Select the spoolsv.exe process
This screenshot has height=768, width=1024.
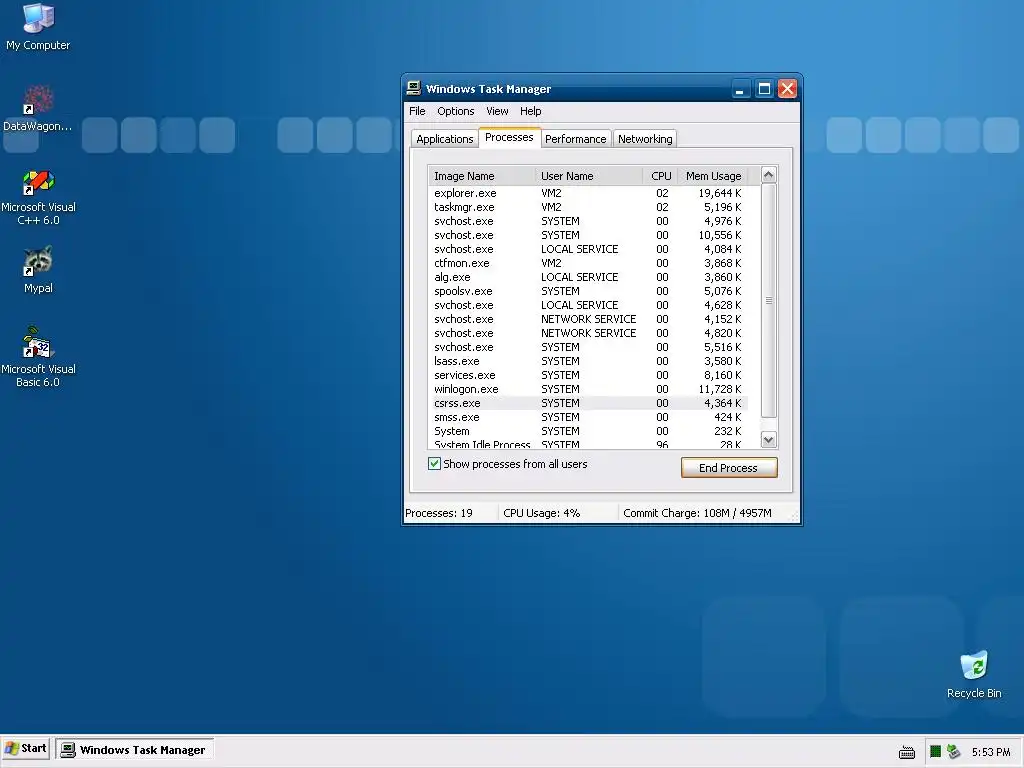588,291
